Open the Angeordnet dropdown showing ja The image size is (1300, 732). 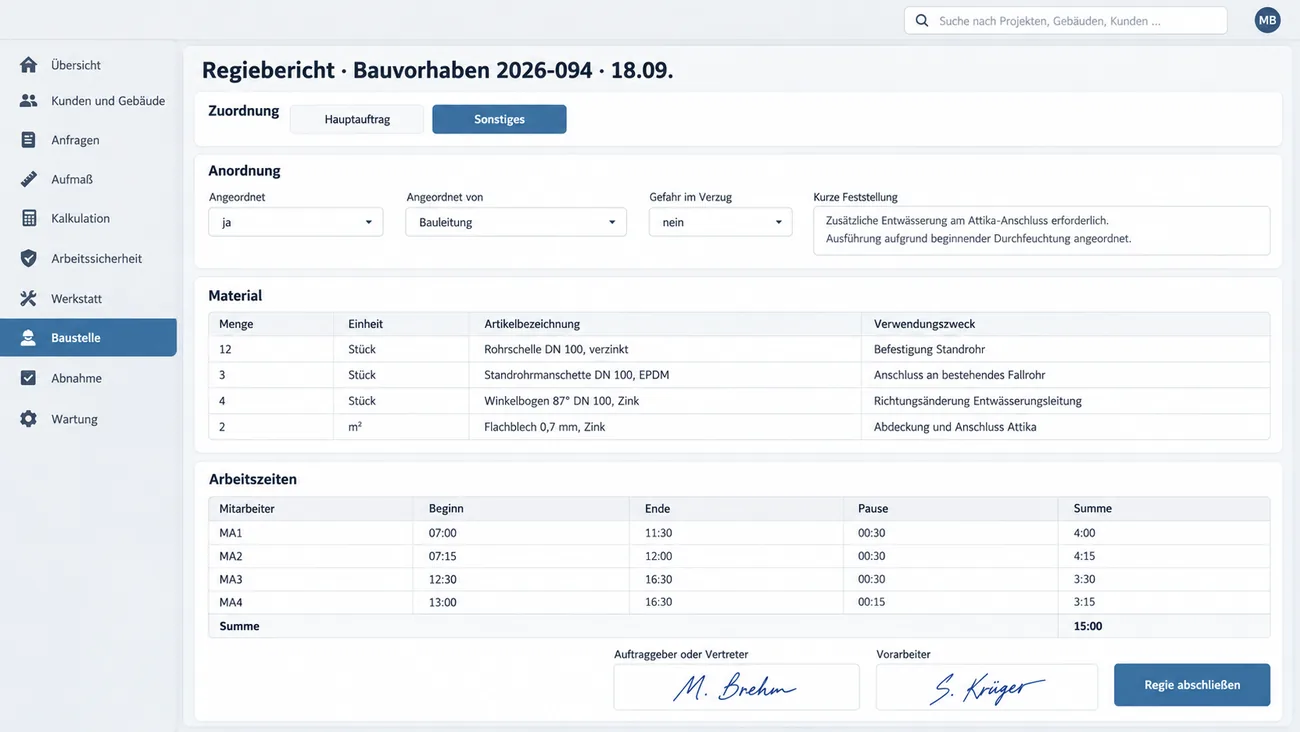click(295, 222)
